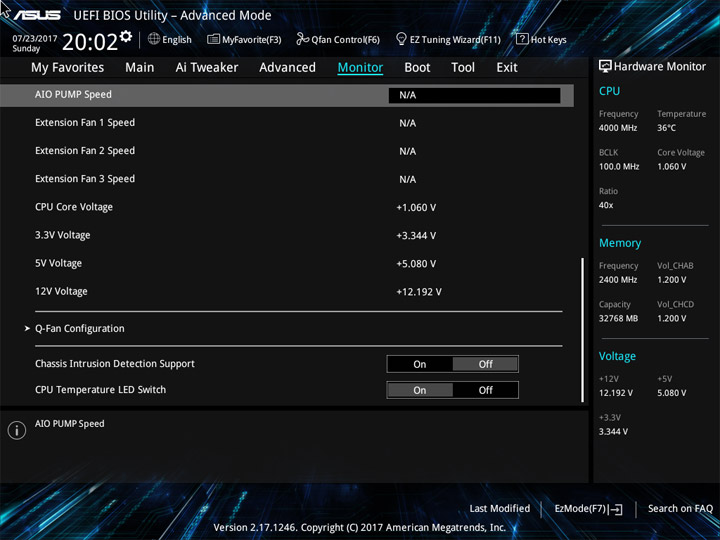Select the 5V Voltage row
Image resolution: width=720 pixels, height=540 pixels.
coord(58,263)
